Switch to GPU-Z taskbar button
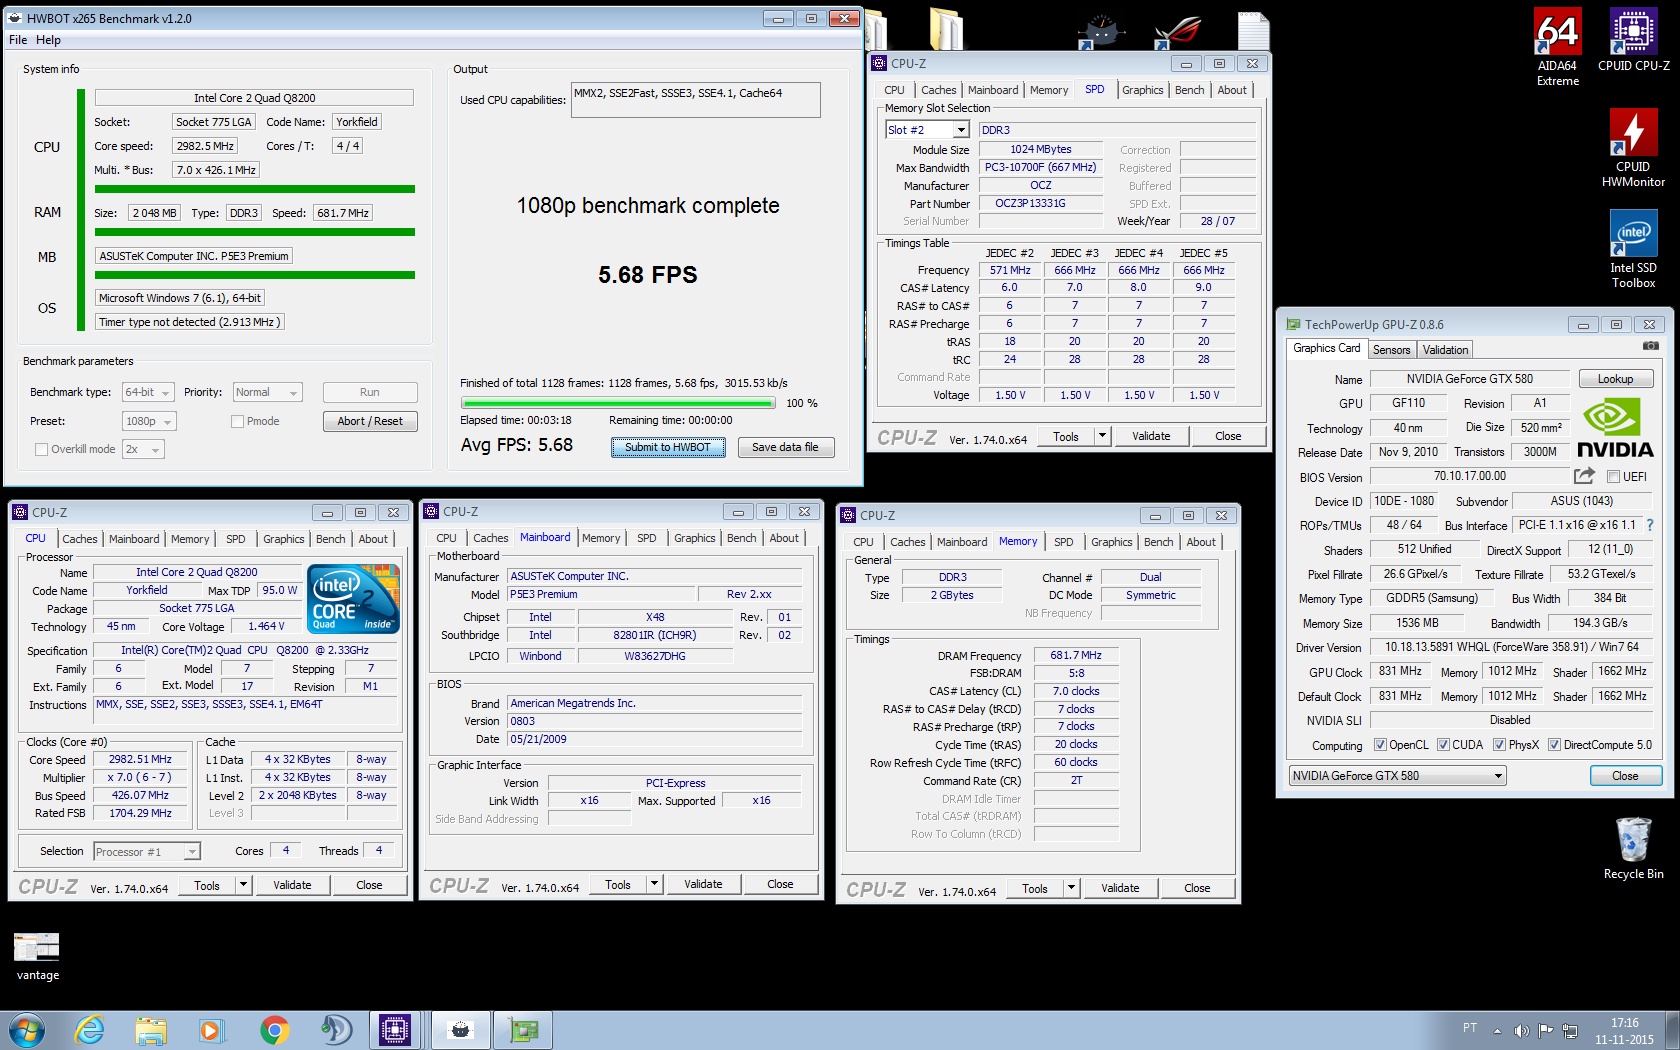 click(523, 1030)
